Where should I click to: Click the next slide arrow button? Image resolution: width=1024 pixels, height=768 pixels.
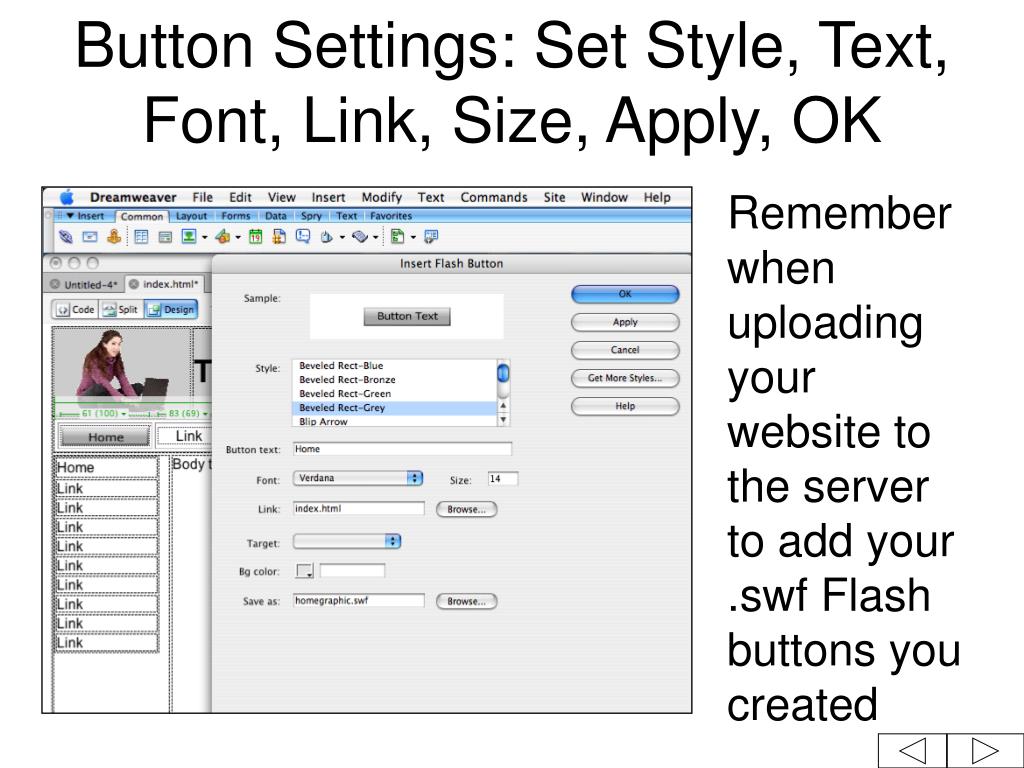(985, 750)
